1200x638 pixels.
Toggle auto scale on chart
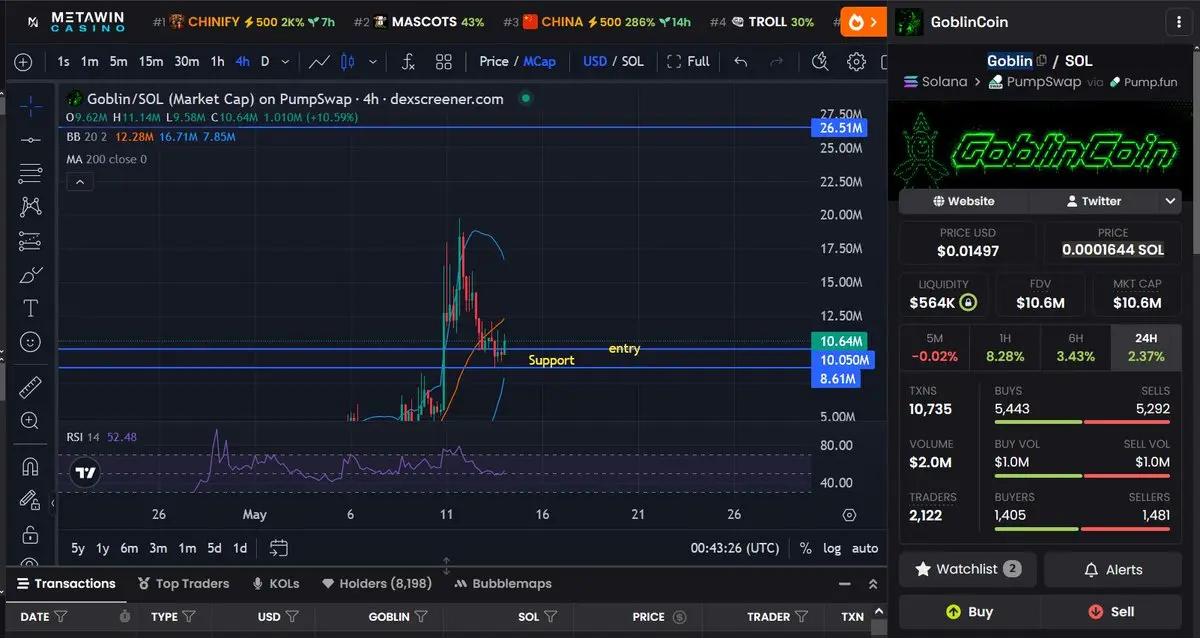click(865, 548)
